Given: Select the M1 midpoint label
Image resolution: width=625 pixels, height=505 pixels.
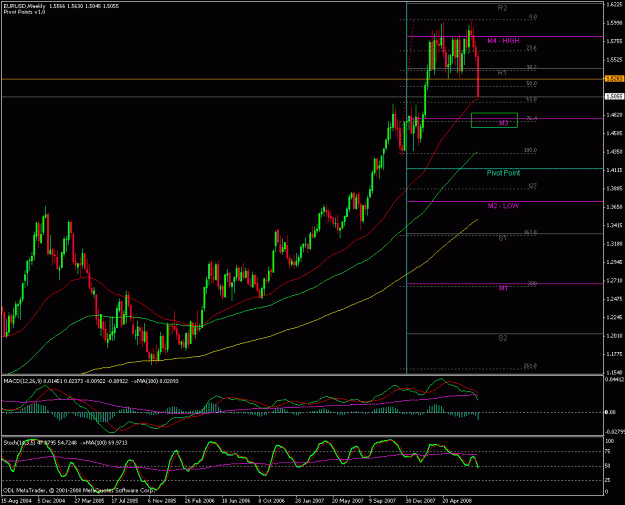Looking at the screenshot, I should point(503,288).
